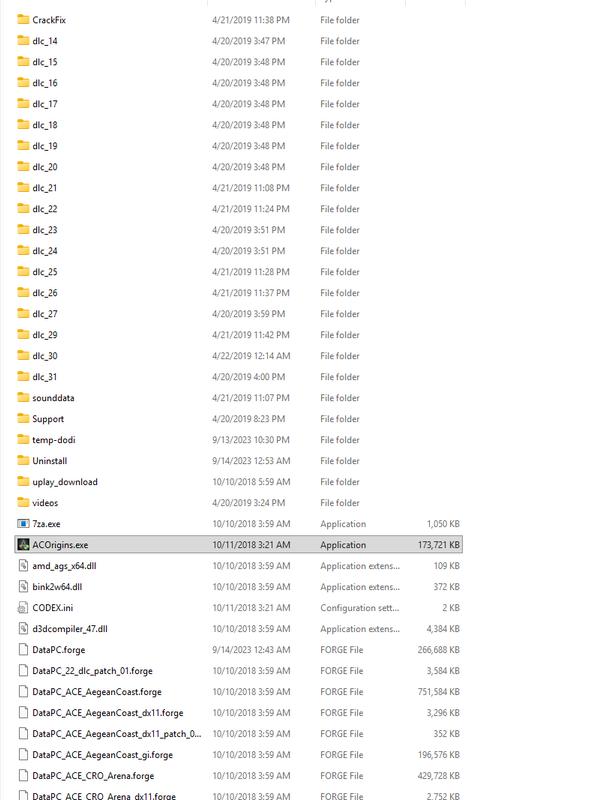Click the dlc_29 folder icon

pos(23,335)
